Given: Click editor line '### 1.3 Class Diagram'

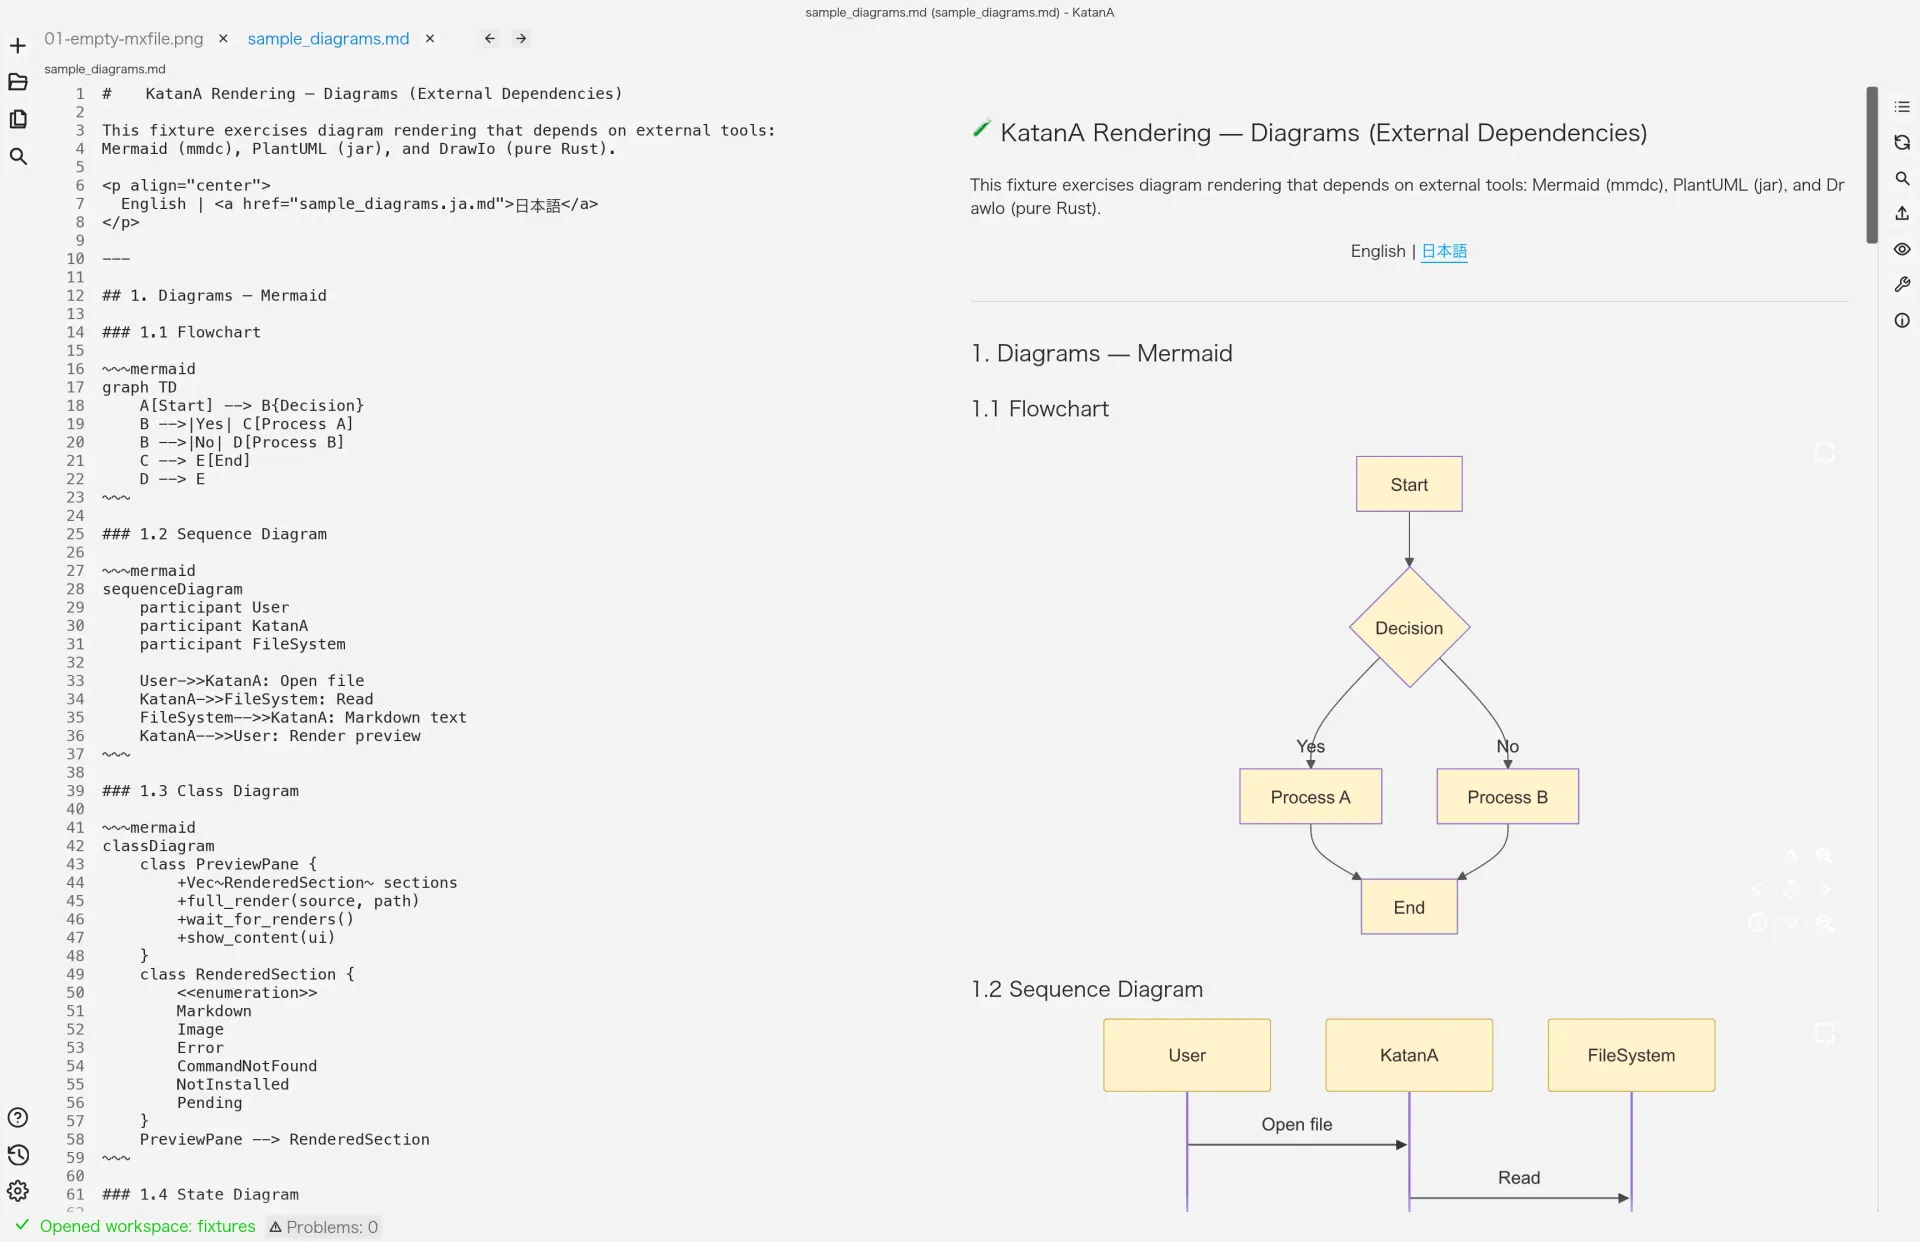Looking at the screenshot, I should coord(200,791).
